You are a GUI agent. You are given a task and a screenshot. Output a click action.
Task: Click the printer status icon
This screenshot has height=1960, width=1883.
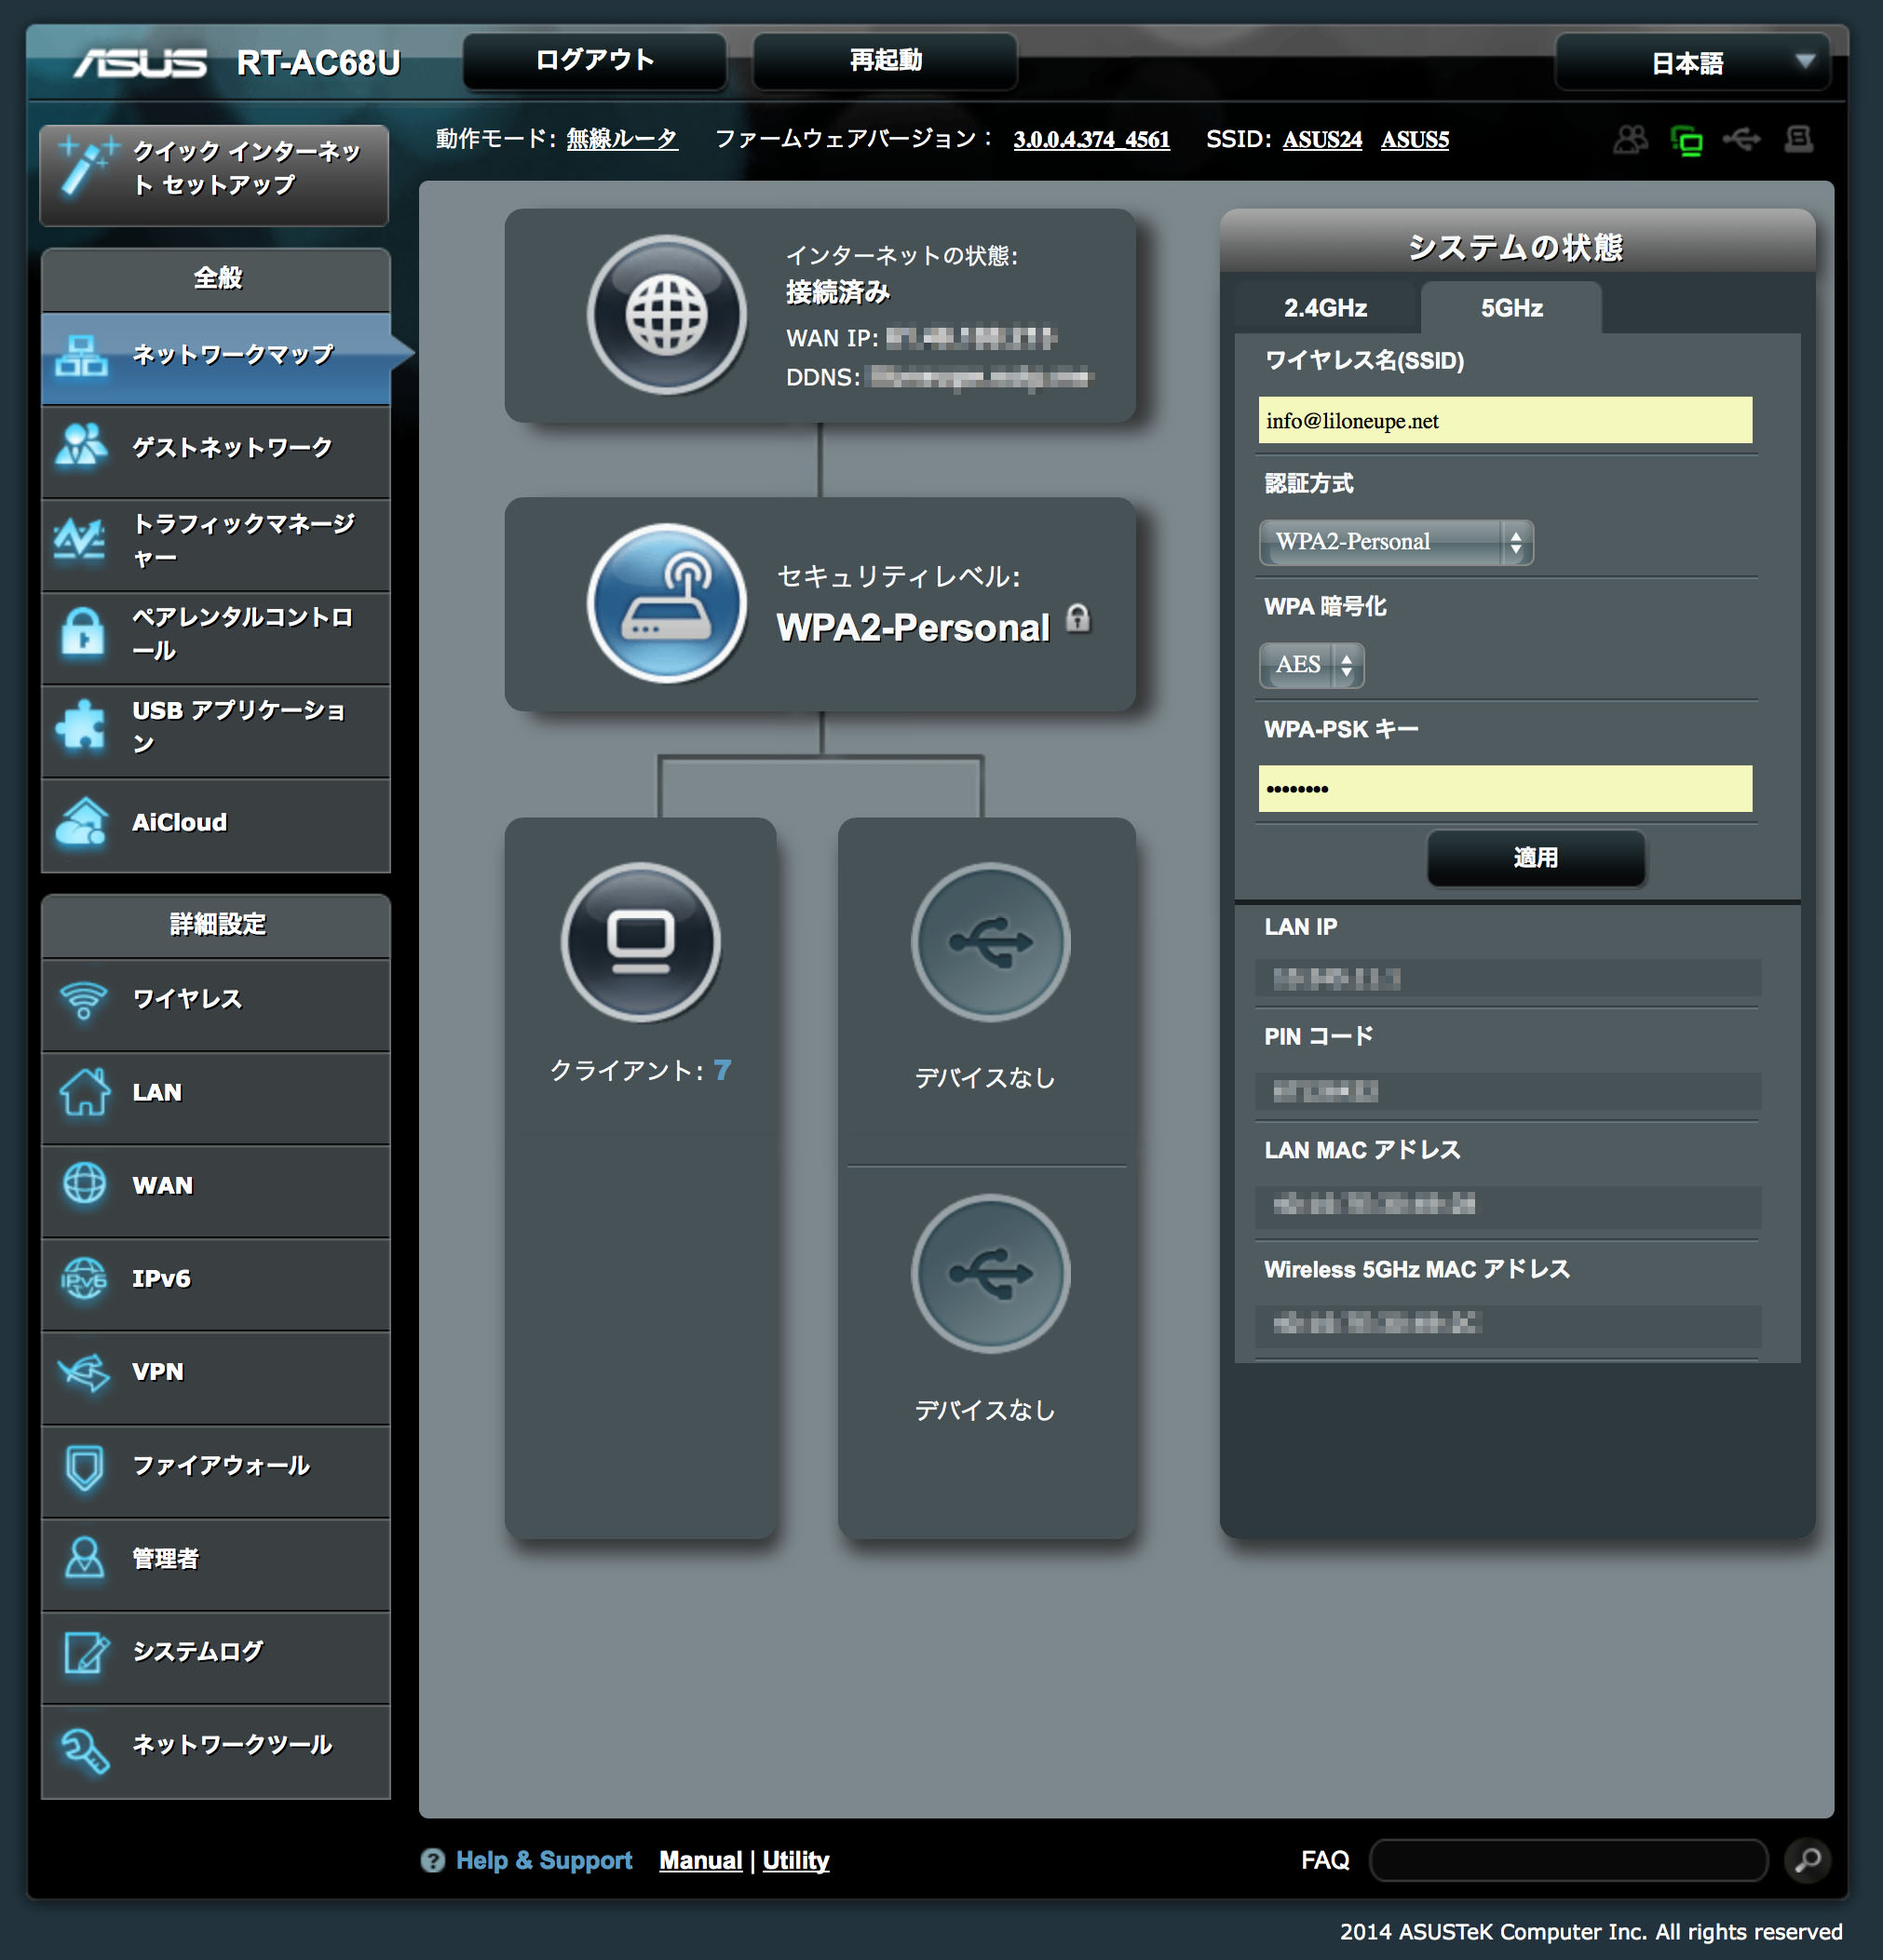(1799, 140)
